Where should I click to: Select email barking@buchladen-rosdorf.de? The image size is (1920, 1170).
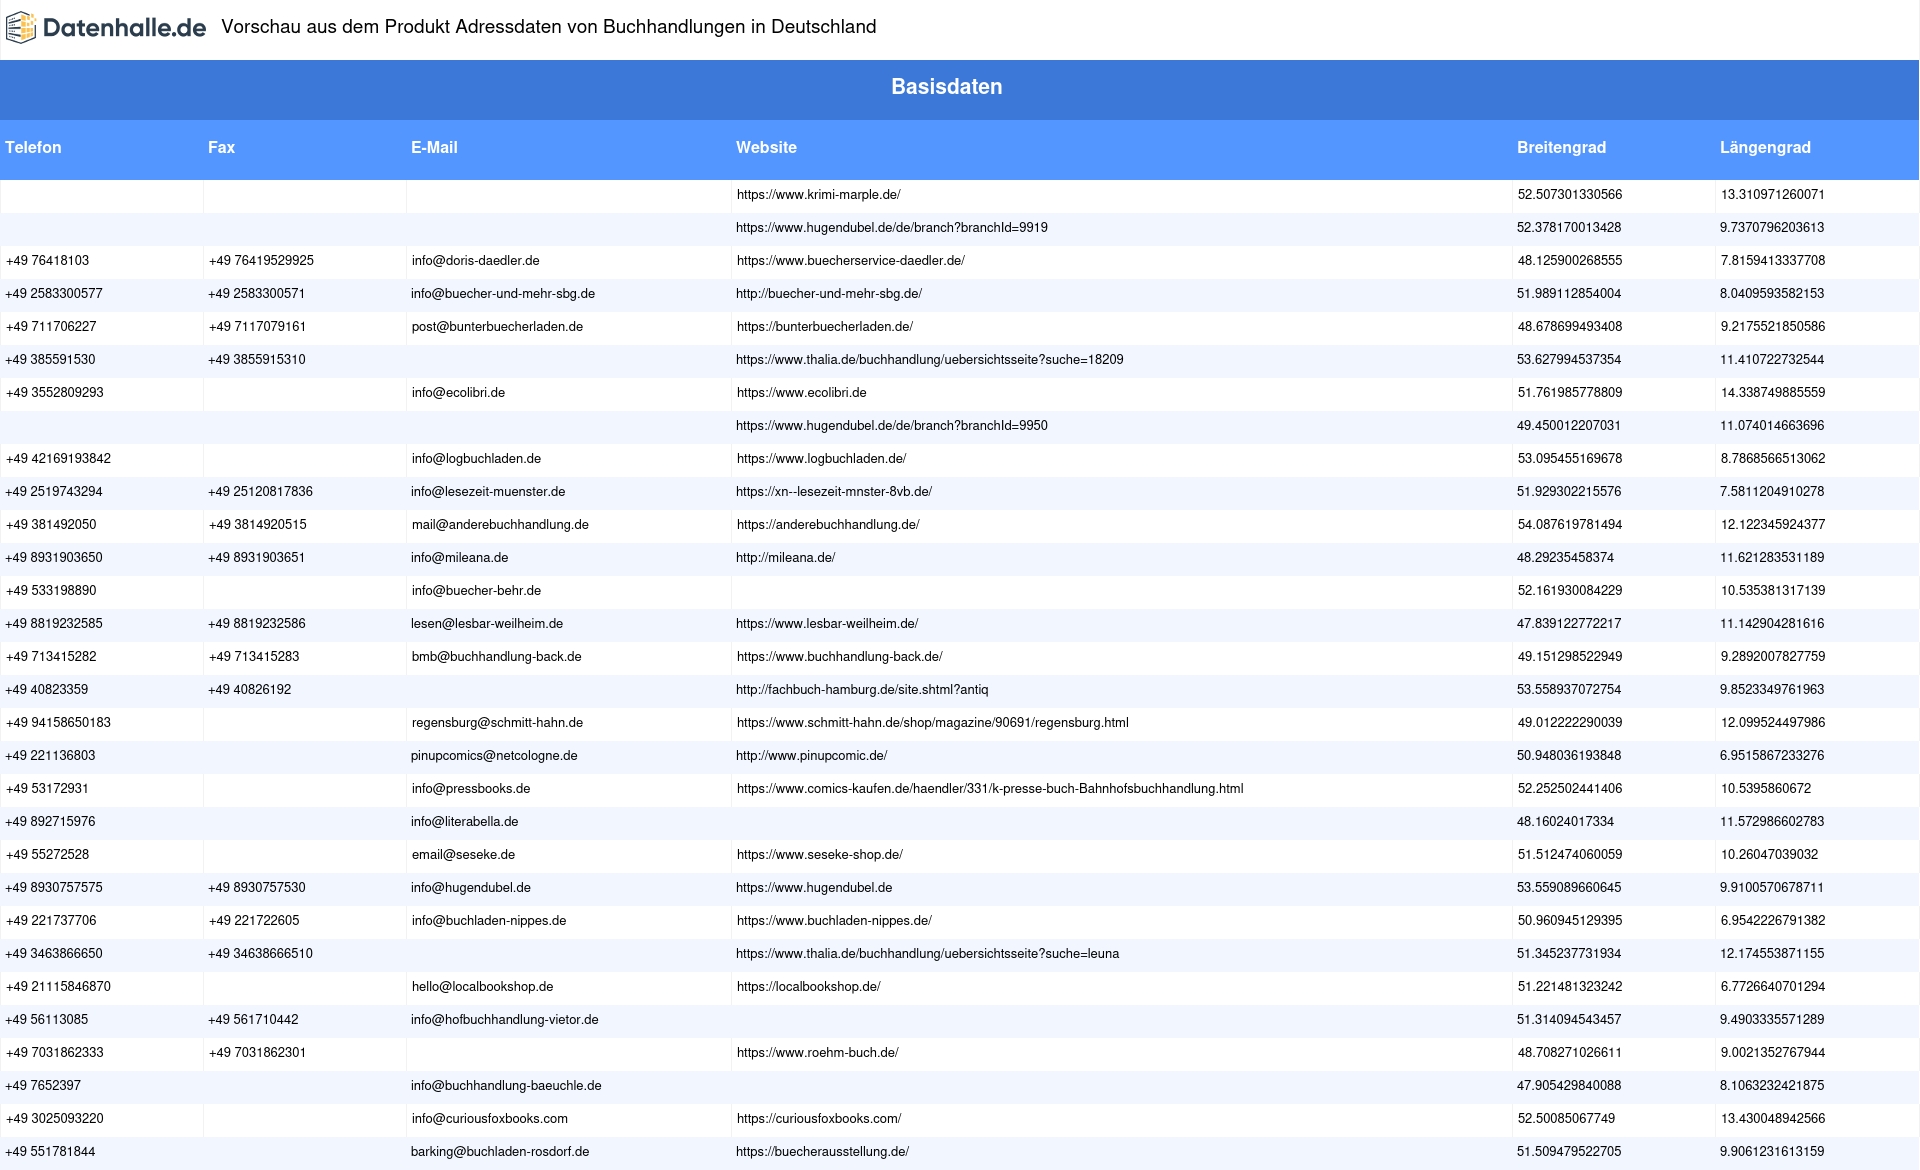pos(500,1152)
